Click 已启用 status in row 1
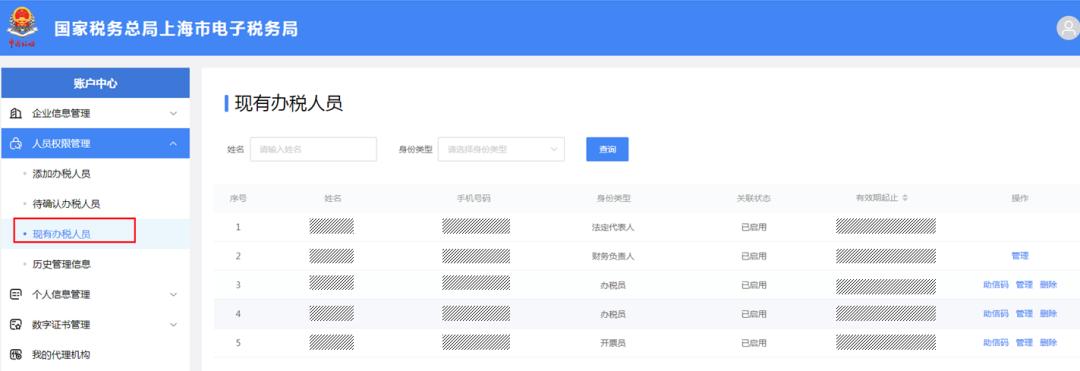1080x371 pixels. click(754, 227)
